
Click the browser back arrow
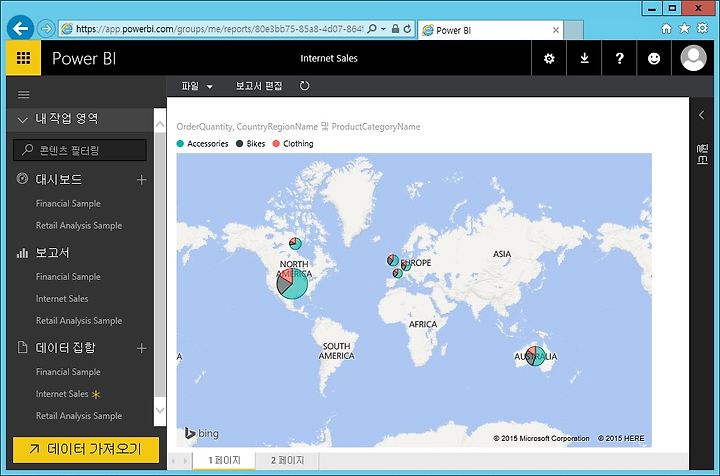coord(20,28)
